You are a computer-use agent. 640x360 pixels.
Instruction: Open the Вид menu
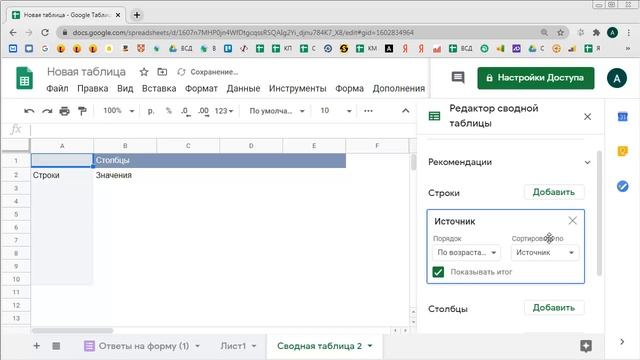pos(125,89)
